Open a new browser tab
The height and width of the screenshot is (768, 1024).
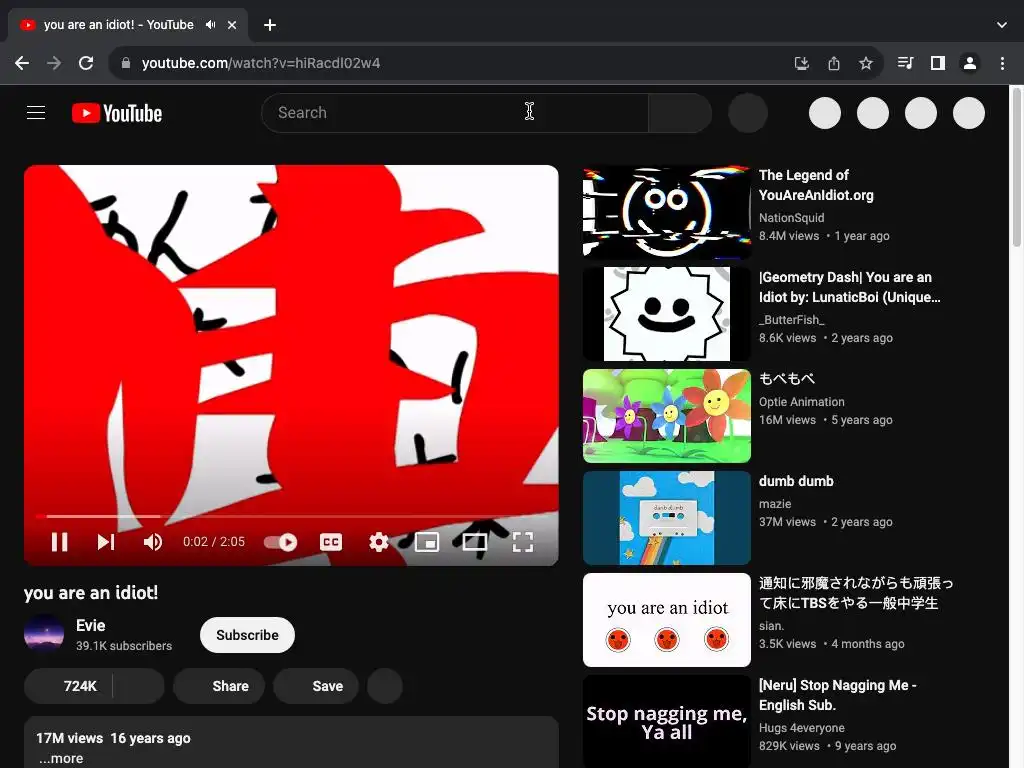270,25
